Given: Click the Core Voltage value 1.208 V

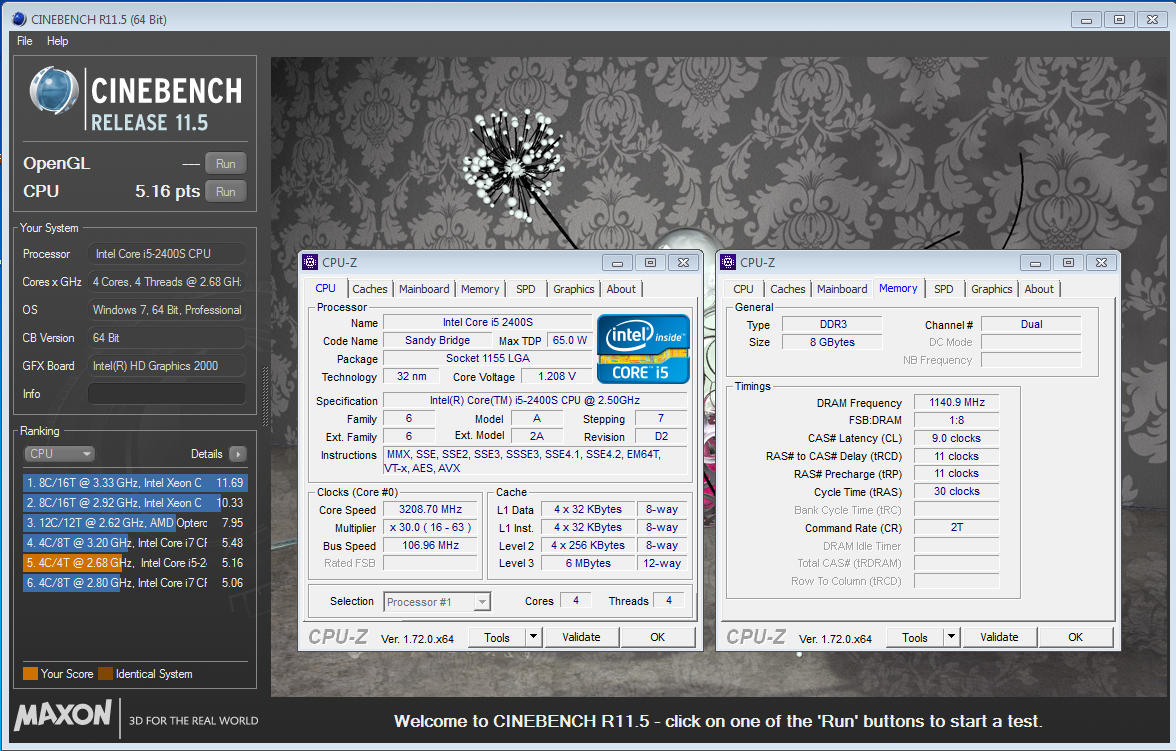Looking at the screenshot, I should tap(556, 377).
